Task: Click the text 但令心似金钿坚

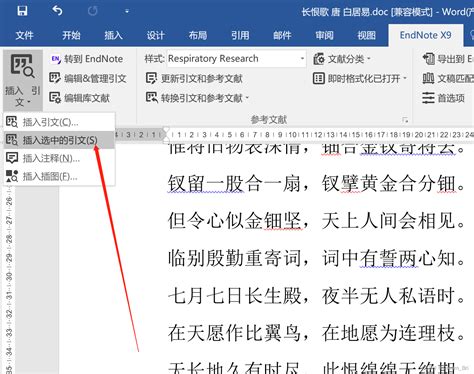Action: click(x=234, y=221)
